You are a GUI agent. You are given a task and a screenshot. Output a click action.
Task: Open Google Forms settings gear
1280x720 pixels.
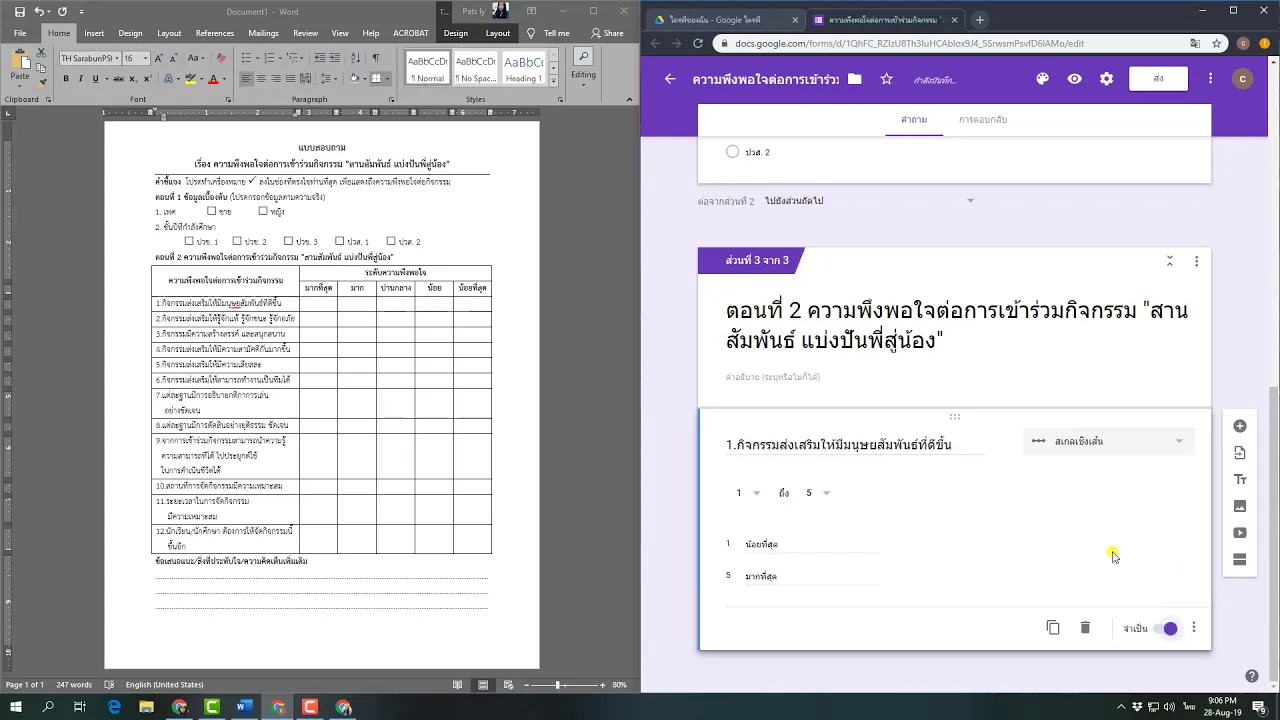click(1106, 79)
